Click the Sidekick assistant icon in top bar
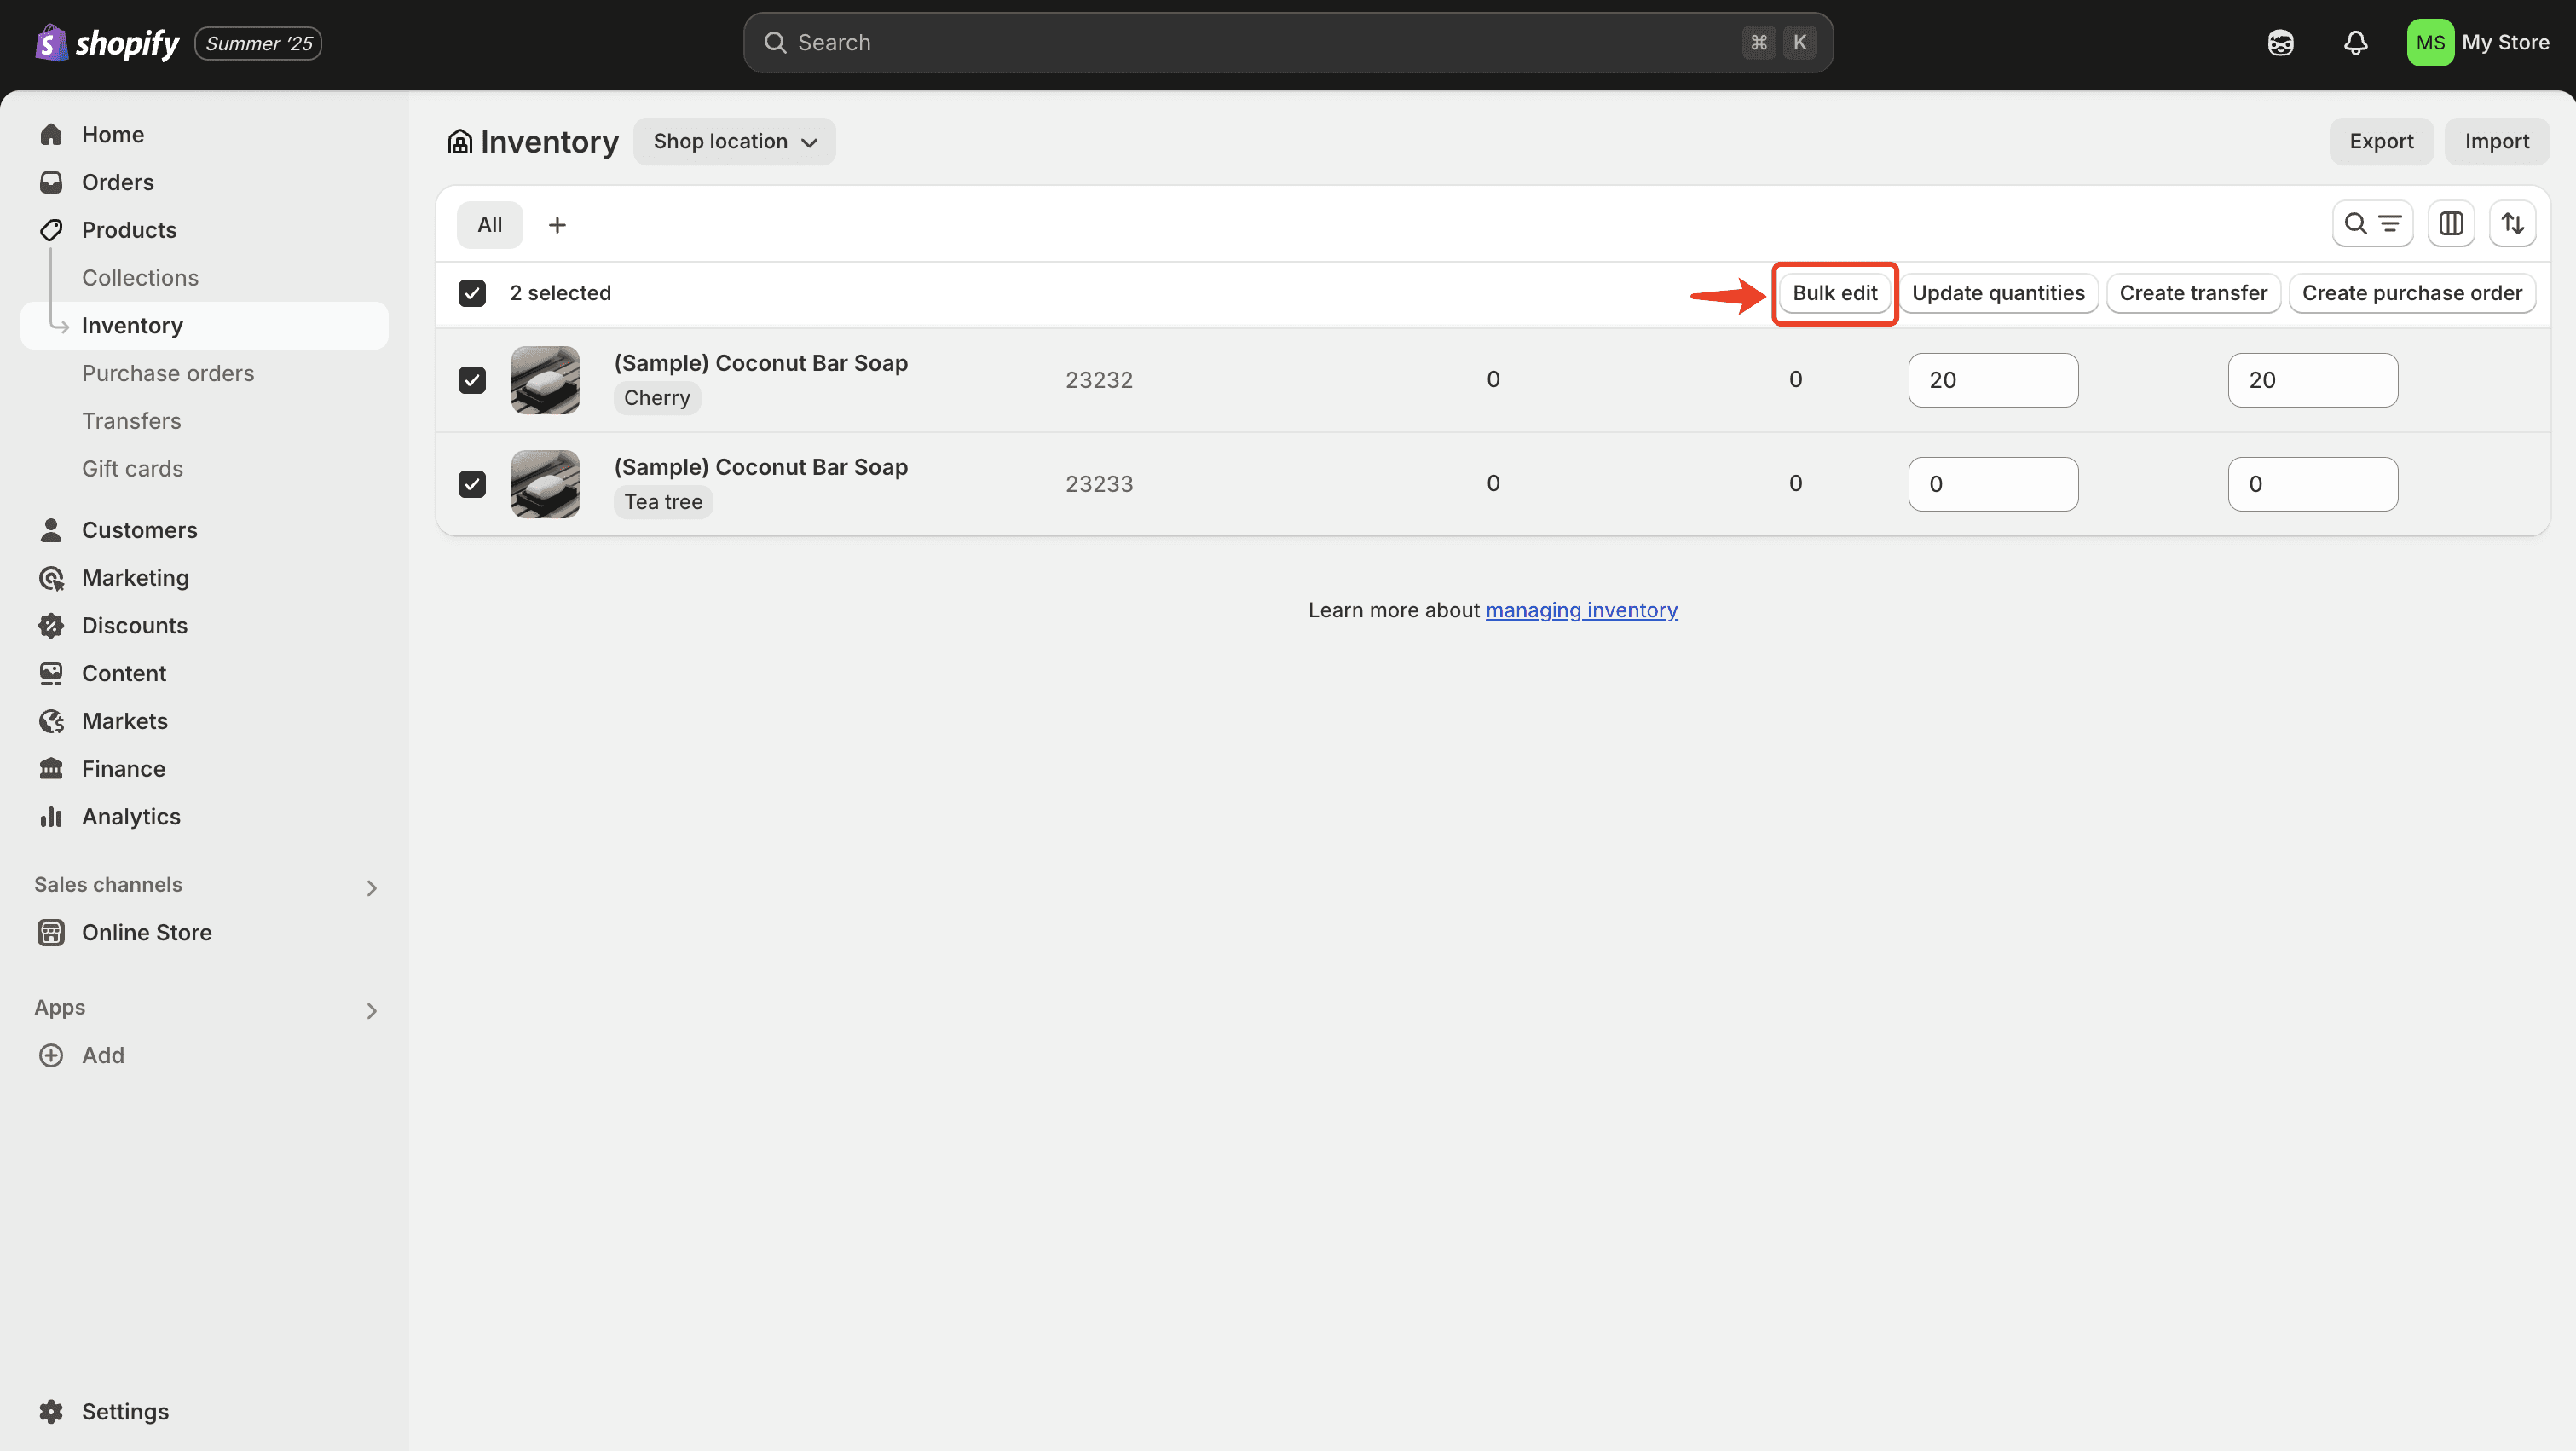This screenshot has width=2576, height=1451. pos(2281,42)
